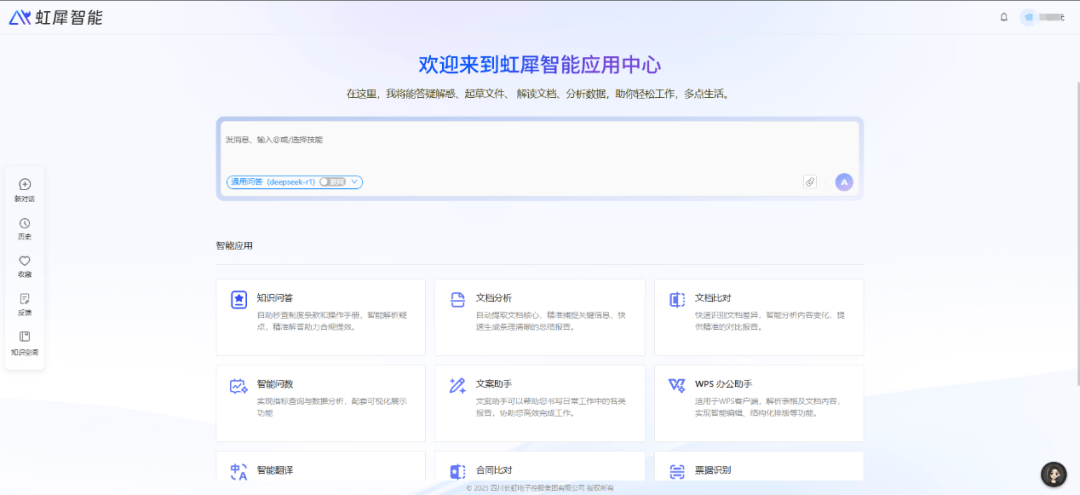
Task: Click the paperclip attachment icon
Action: click(810, 182)
